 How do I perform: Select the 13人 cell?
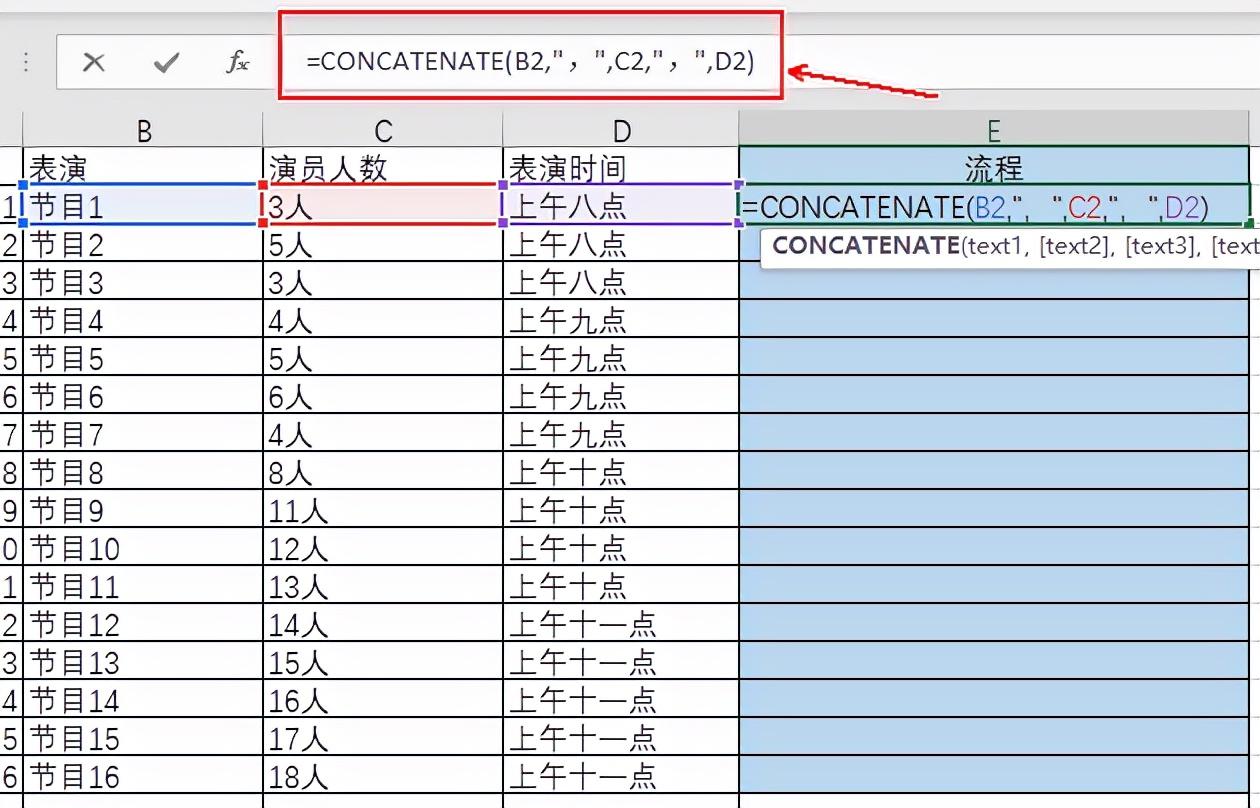(x=383, y=586)
